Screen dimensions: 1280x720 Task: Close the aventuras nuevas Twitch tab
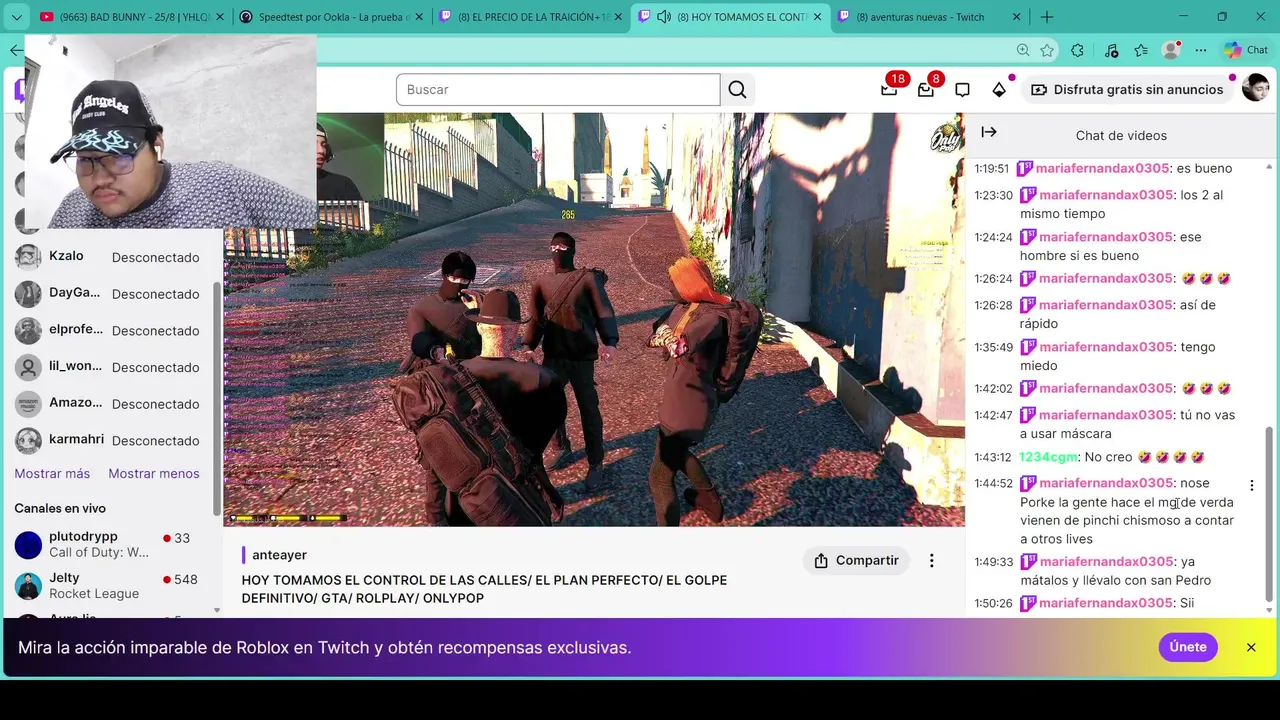(1017, 17)
